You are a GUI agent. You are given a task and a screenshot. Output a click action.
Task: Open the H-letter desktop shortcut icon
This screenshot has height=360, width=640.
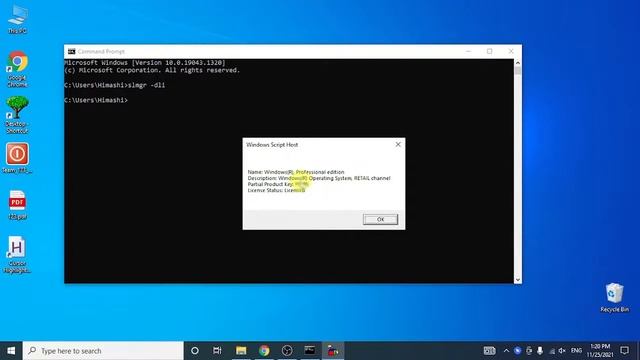[17, 254]
